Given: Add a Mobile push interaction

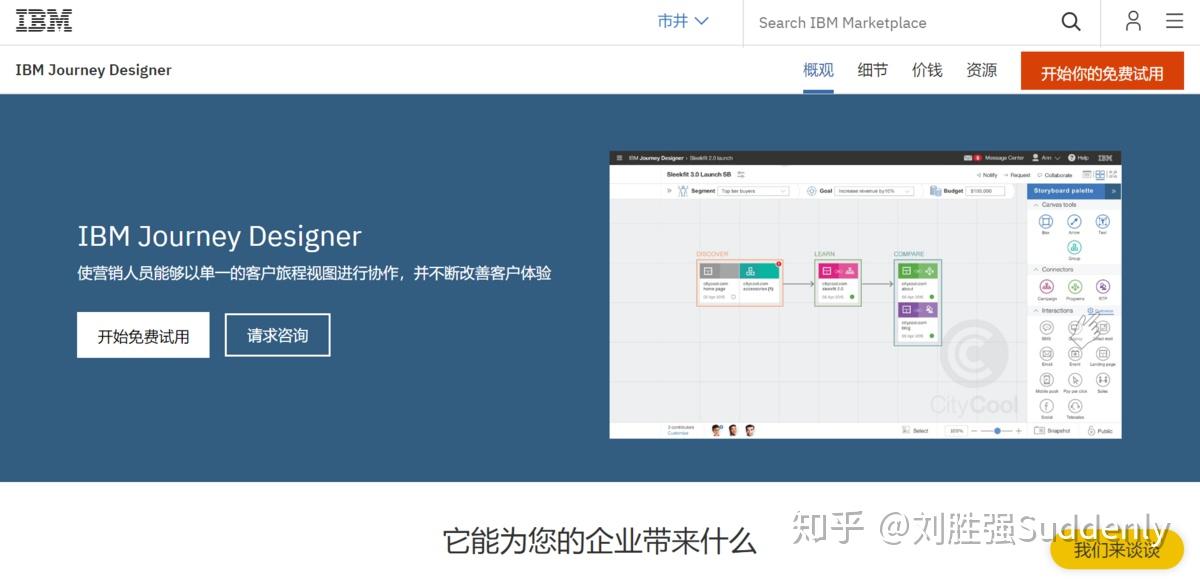Looking at the screenshot, I should [1046, 378].
